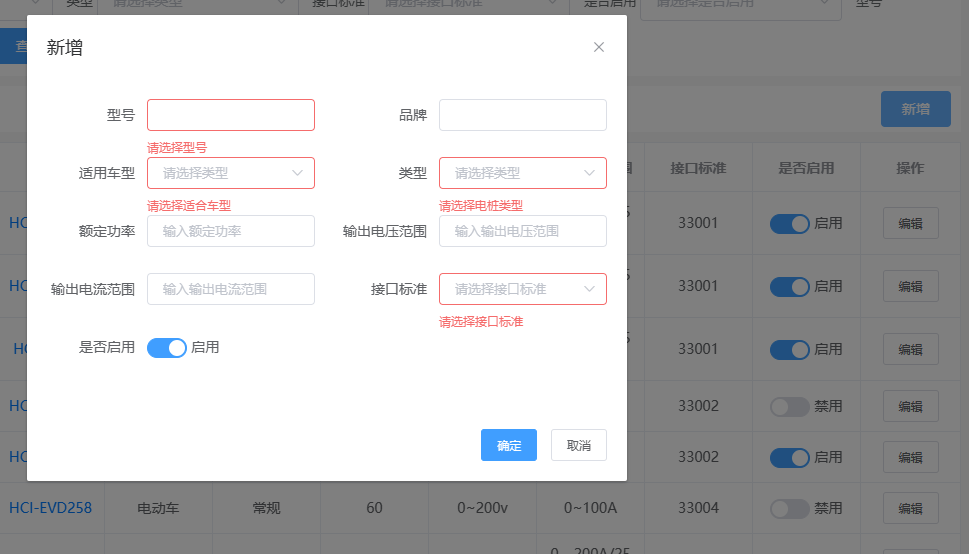Click the 接口标准 column header
This screenshot has height=554, width=969.
pyautogui.click(x=698, y=168)
